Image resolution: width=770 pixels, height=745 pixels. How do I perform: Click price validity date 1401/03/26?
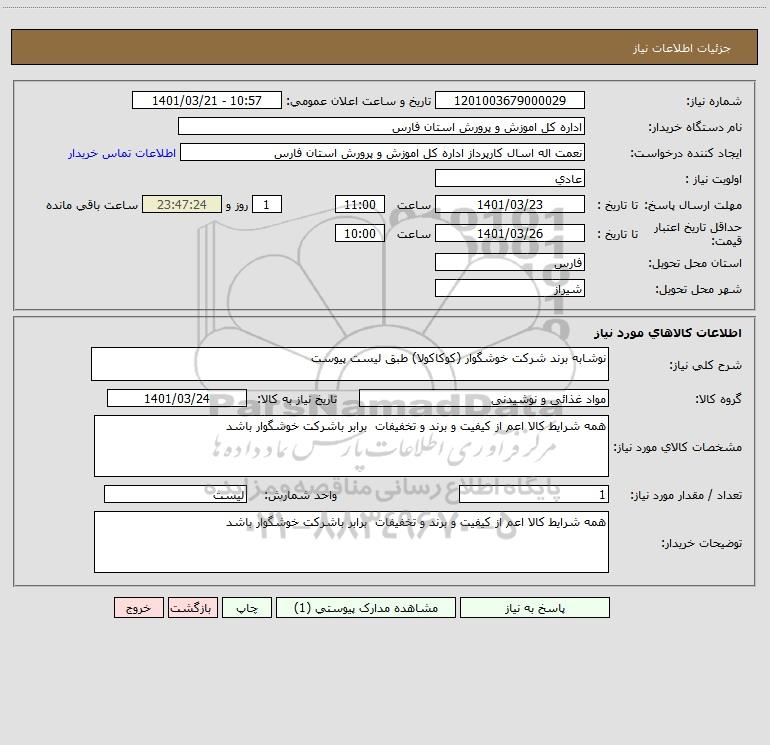(x=510, y=233)
